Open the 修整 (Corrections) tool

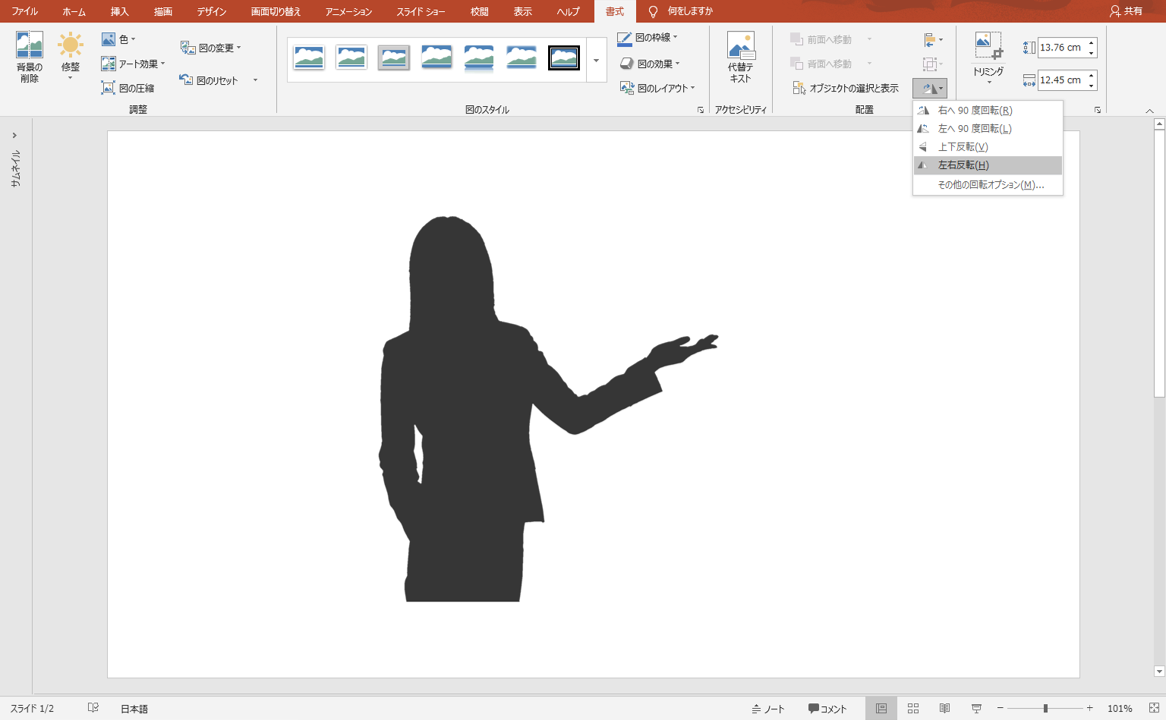pyautogui.click(x=70, y=47)
